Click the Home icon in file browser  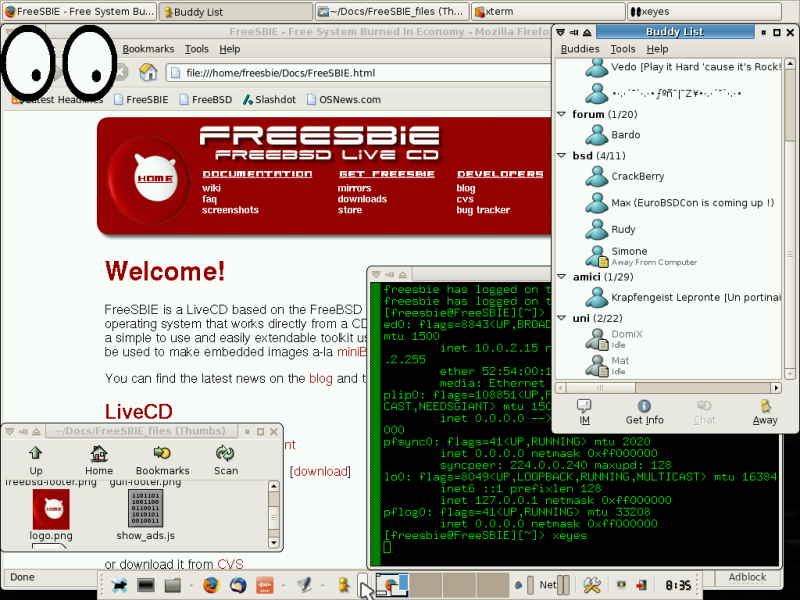pyautogui.click(x=98, y=458)
